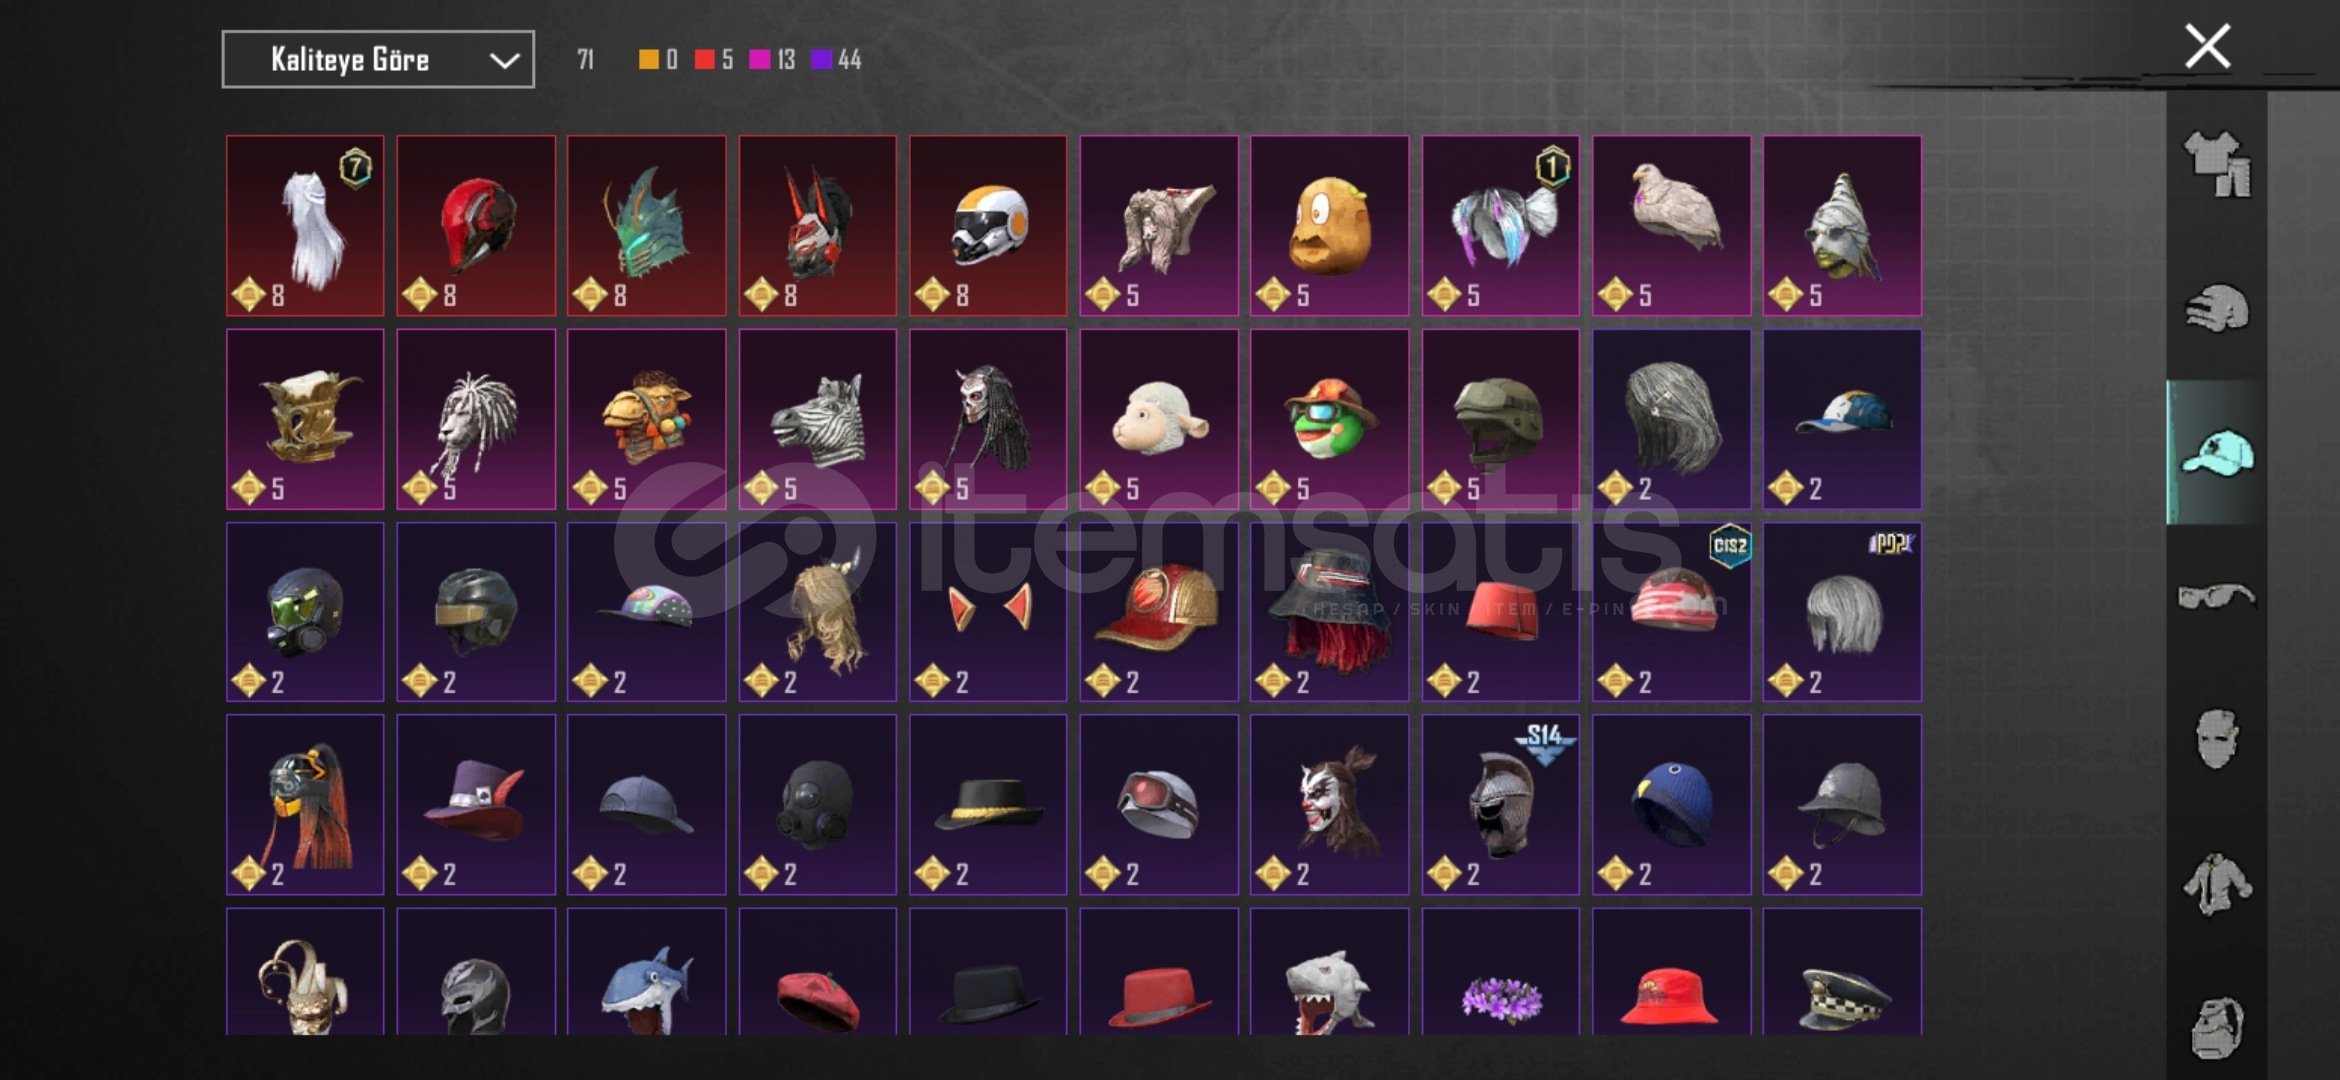
Task: Click the pink rarity filter square
Action: 760,60
